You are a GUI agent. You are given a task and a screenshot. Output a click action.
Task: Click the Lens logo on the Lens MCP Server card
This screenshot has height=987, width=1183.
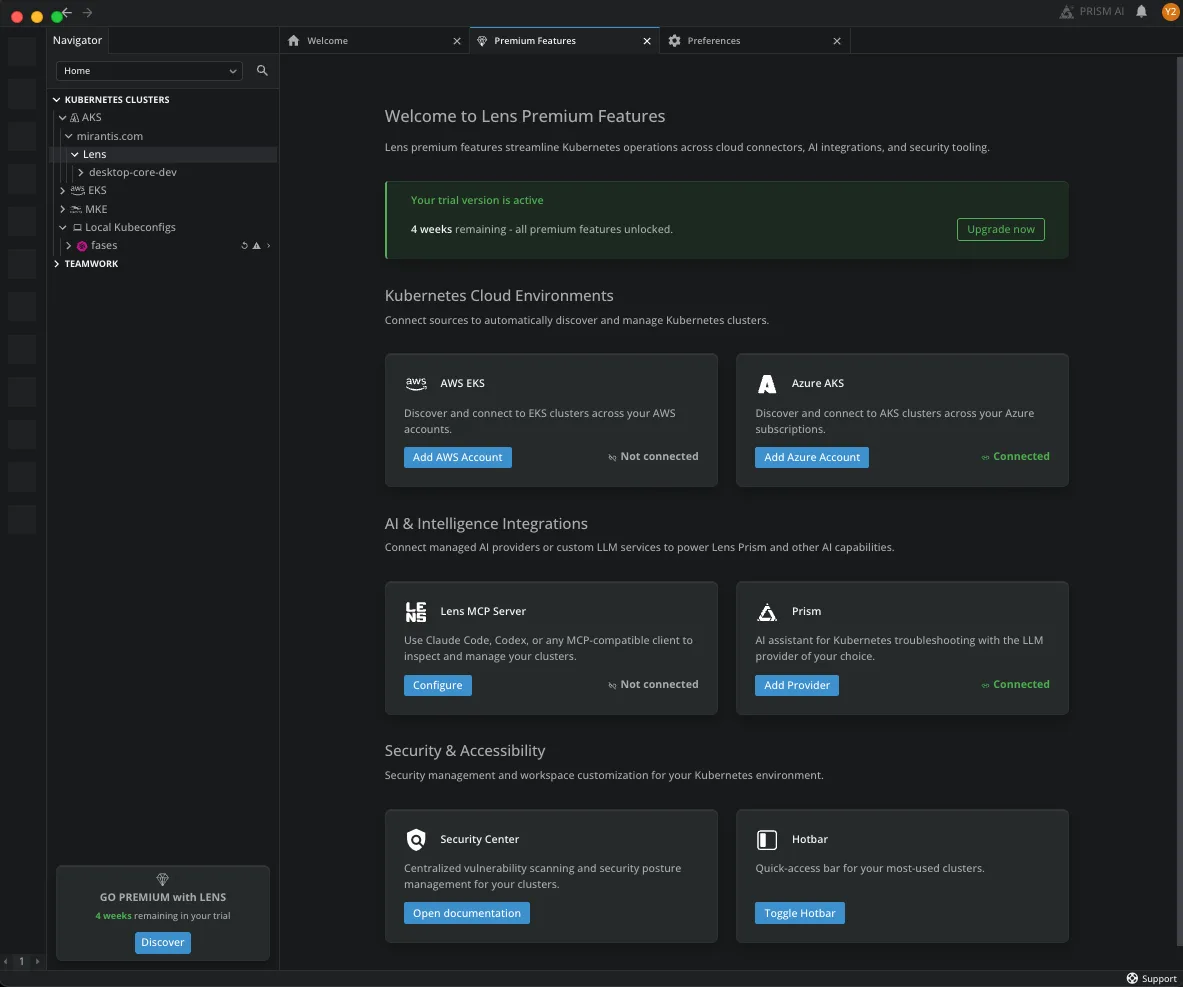416,612
